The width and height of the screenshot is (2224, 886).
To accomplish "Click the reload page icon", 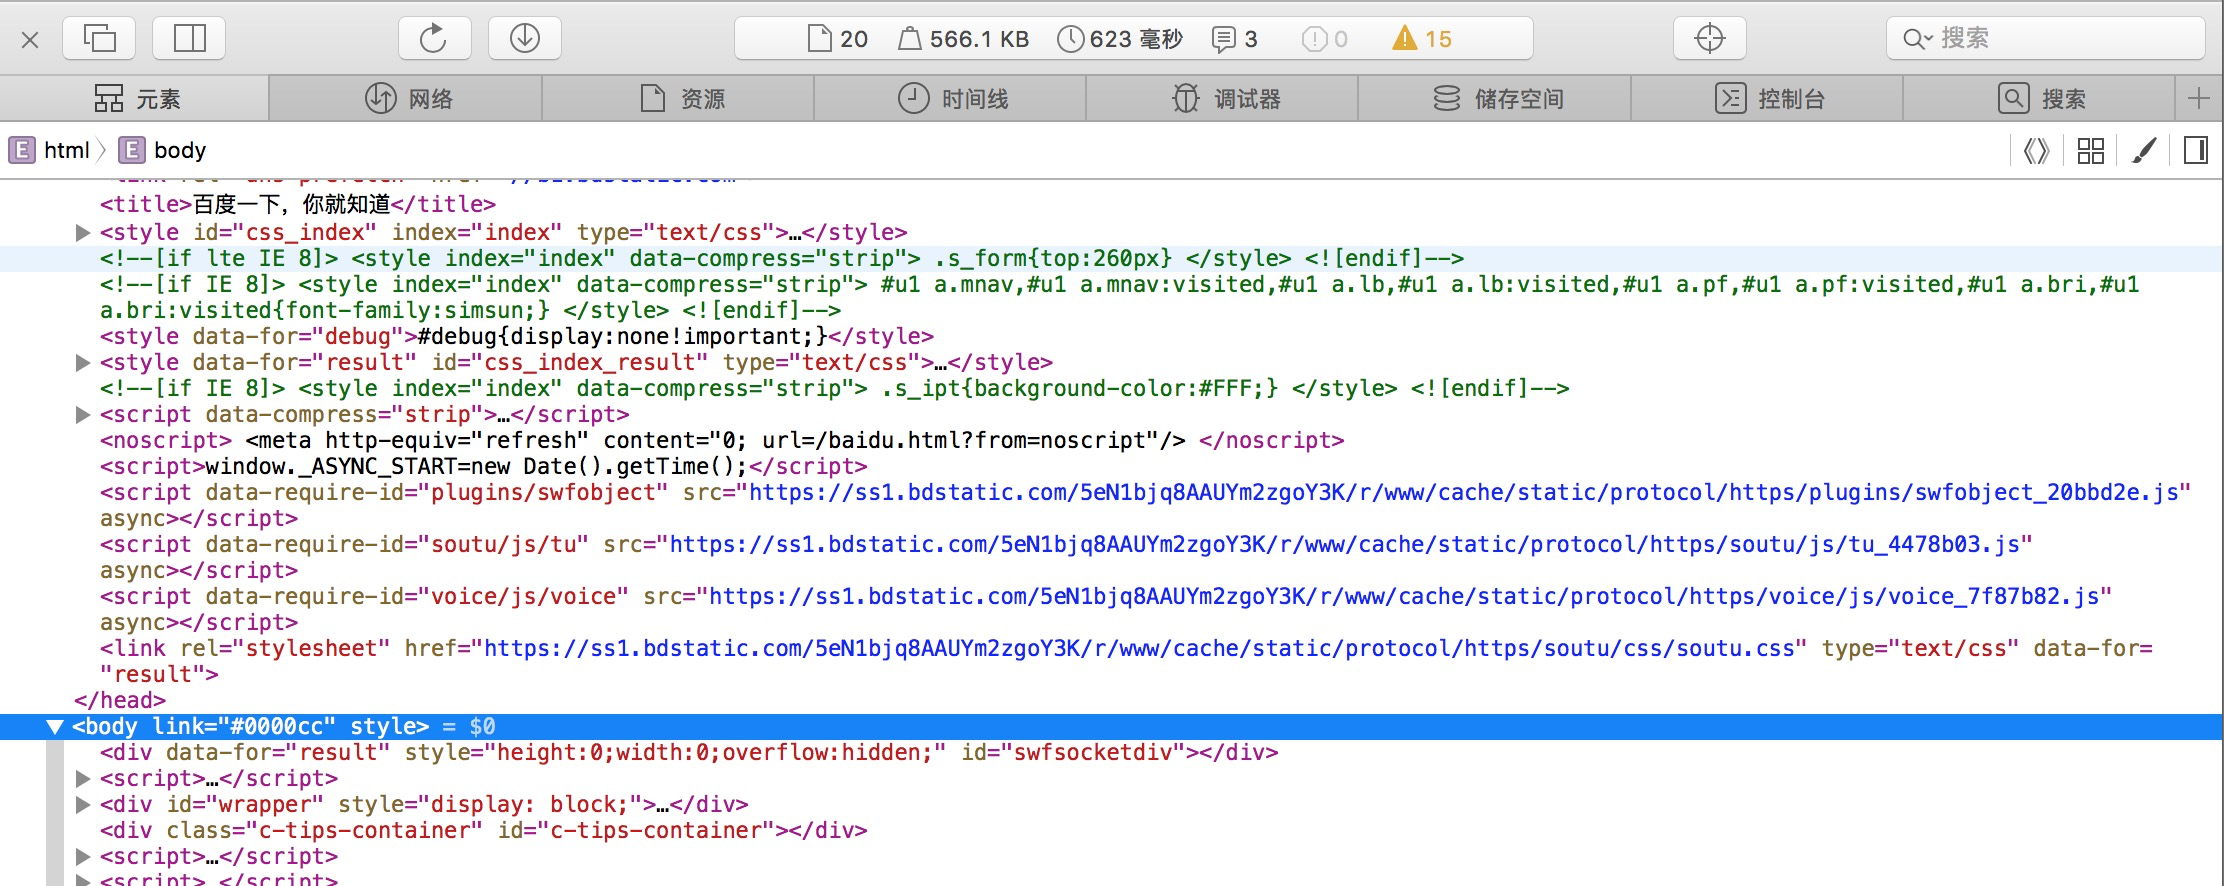I will [433, 39].
